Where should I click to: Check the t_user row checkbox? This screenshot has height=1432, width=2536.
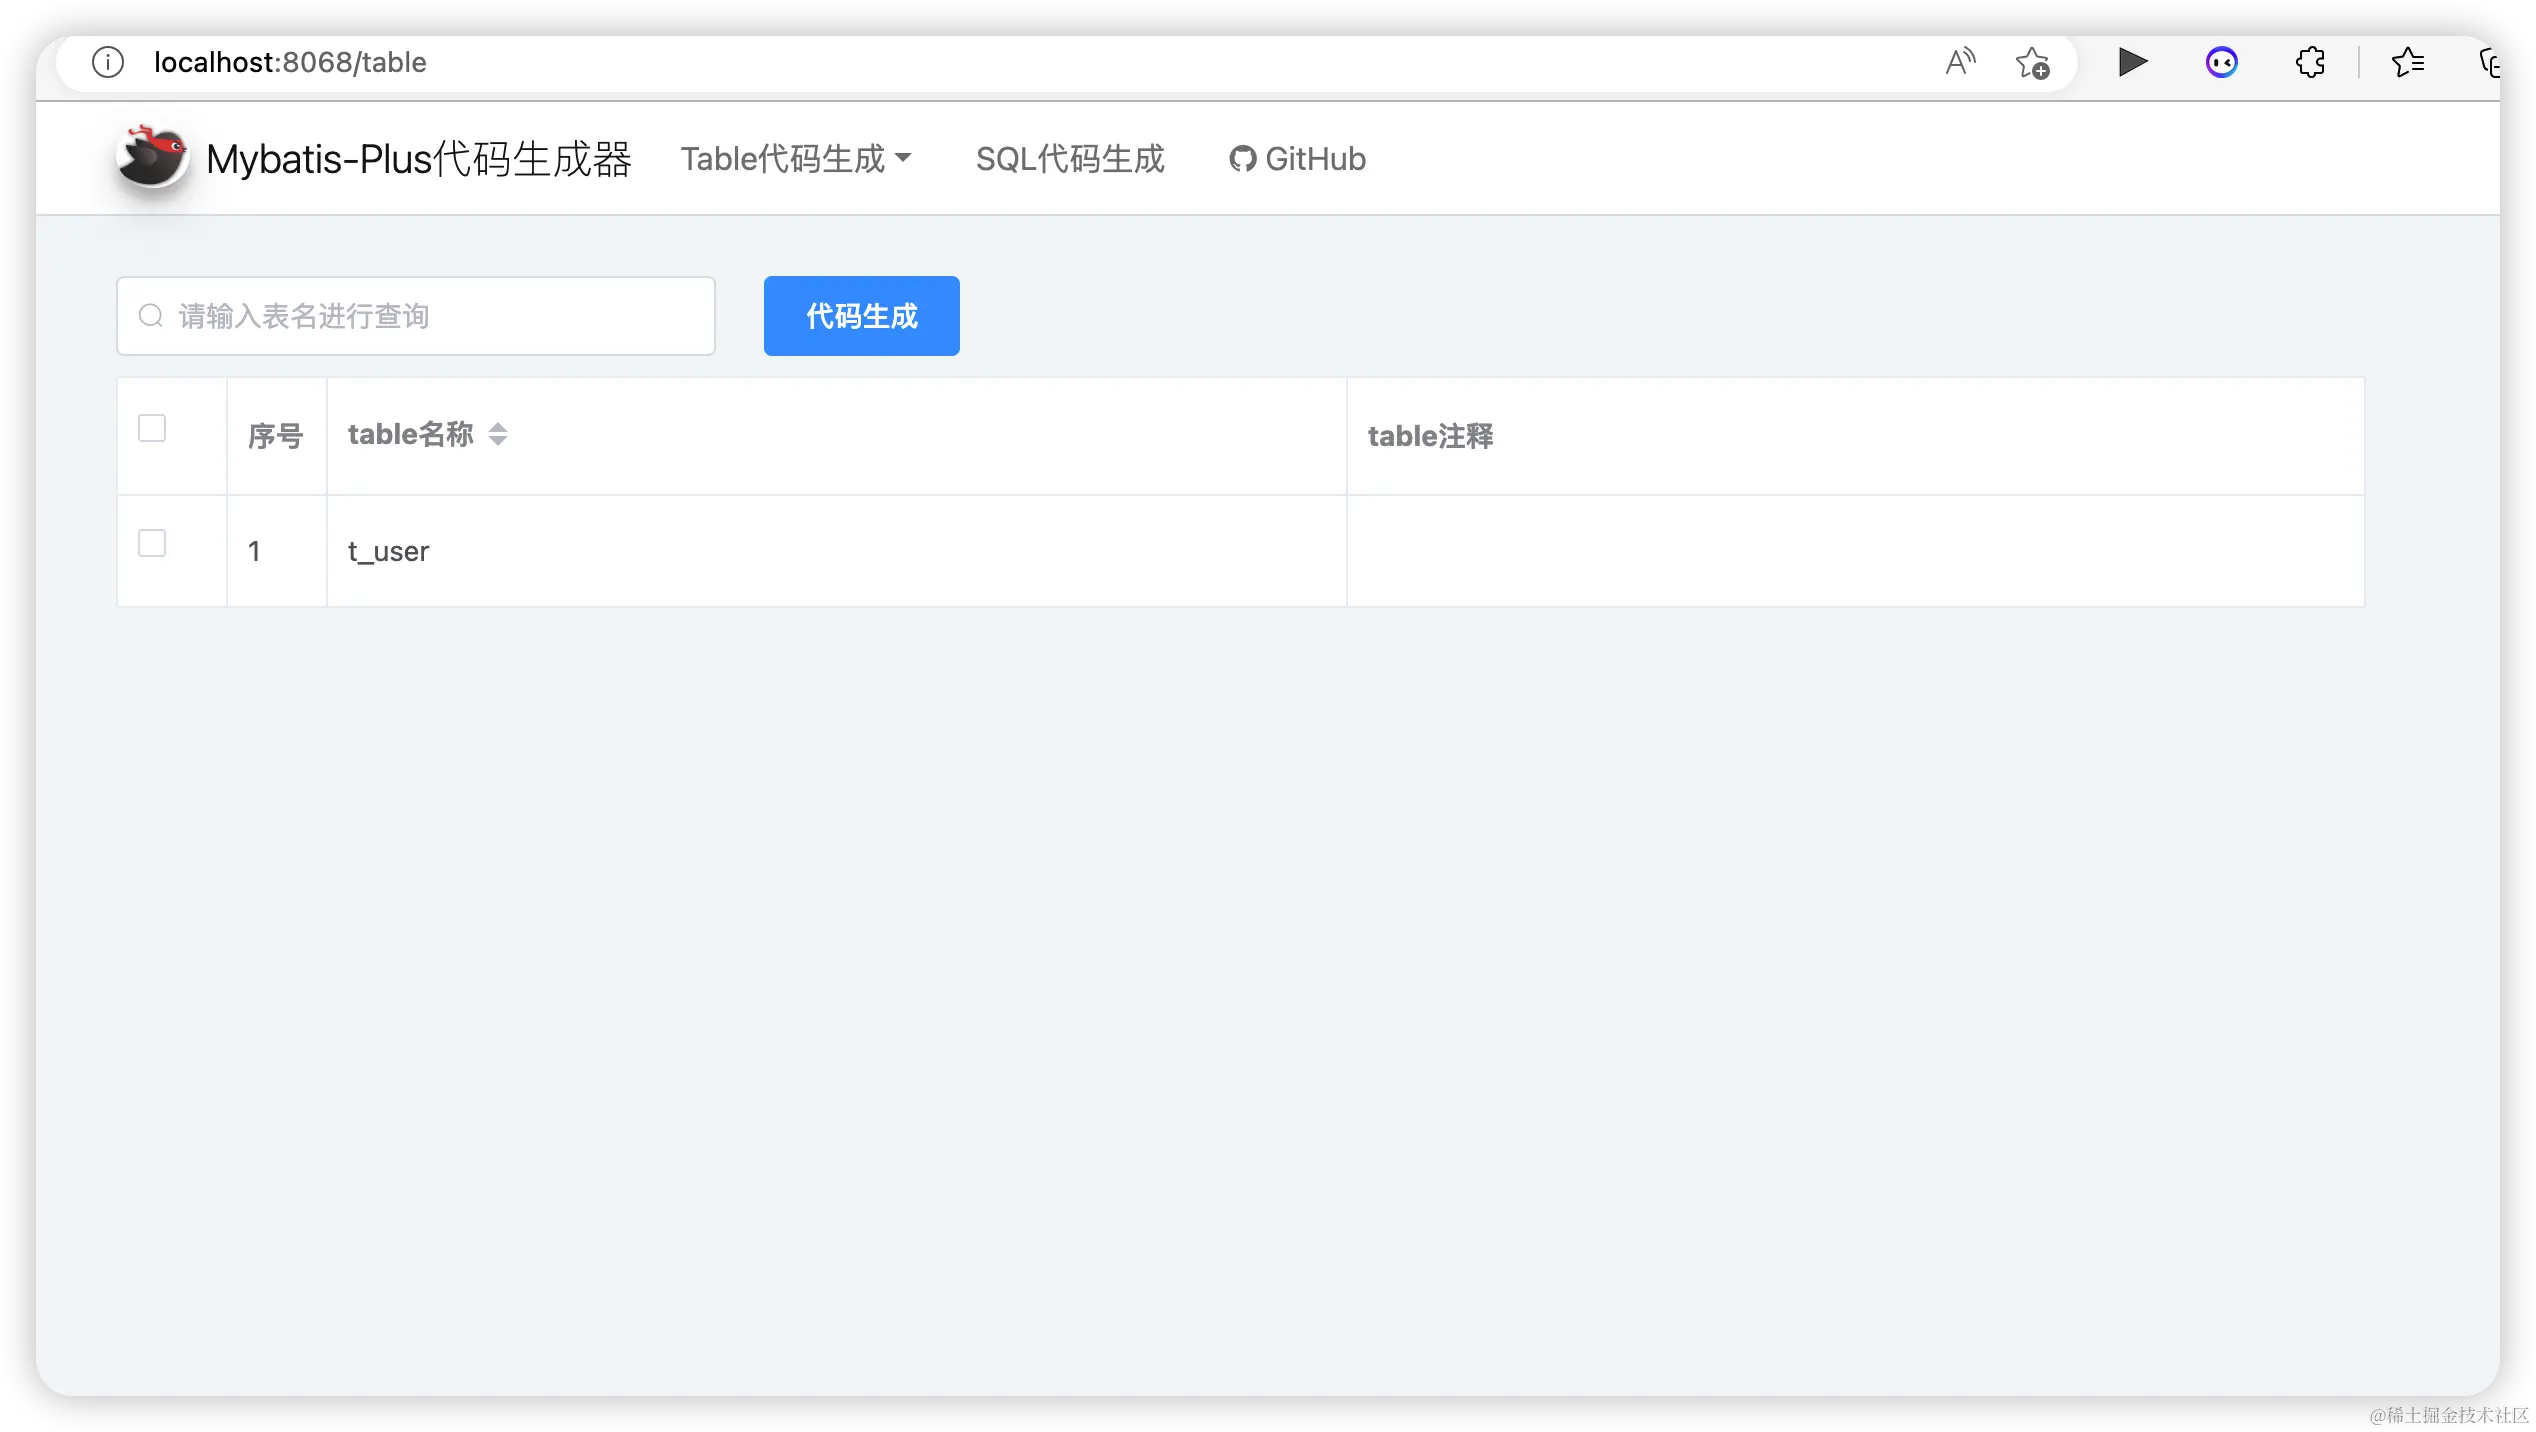pos(152,543)
